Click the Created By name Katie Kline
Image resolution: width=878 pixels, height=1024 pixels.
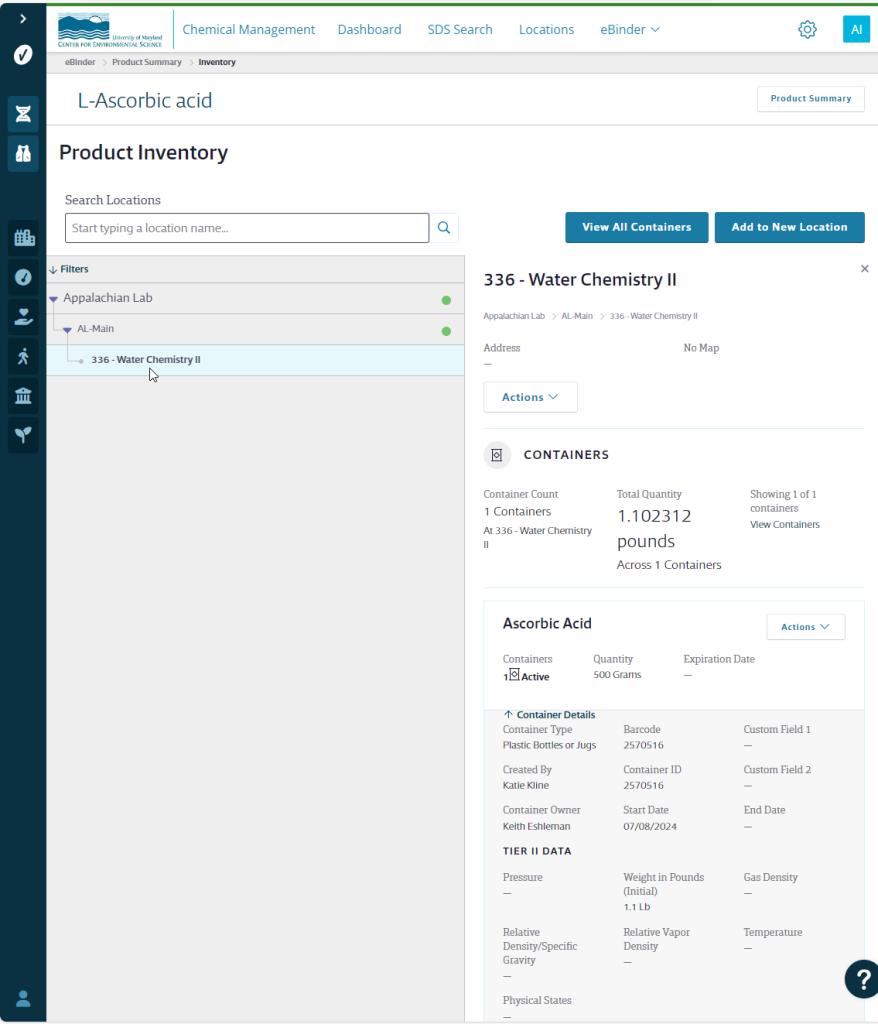click(x=526, y=786)
